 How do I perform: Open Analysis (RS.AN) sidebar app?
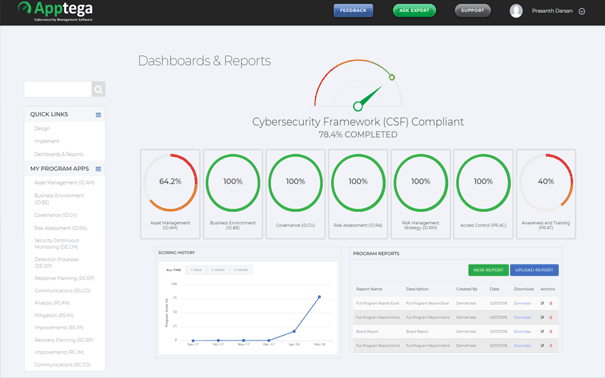pos(52,303)
